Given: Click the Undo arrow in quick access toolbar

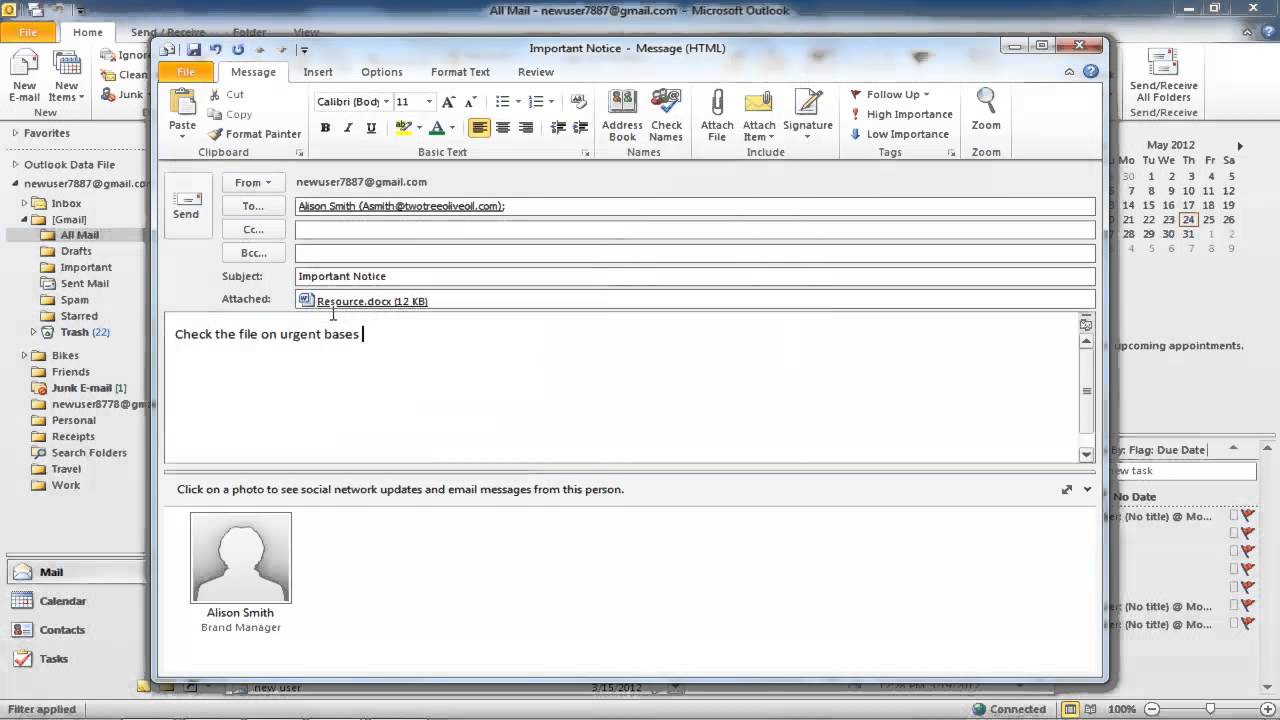Looking at the screenshot, I should [x=215, y=49].
